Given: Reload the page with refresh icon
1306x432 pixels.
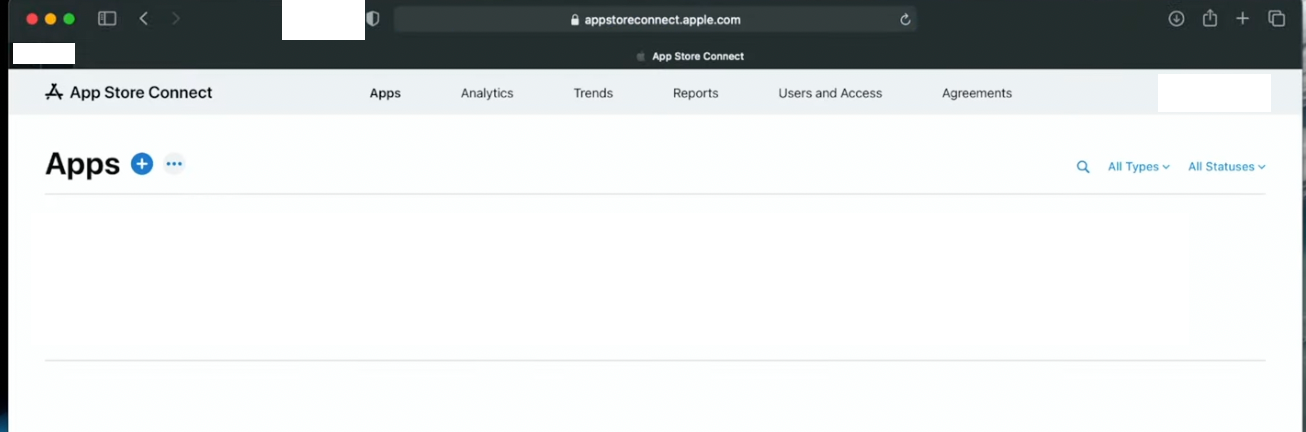Looking at the screenshot, I should 905,19.
